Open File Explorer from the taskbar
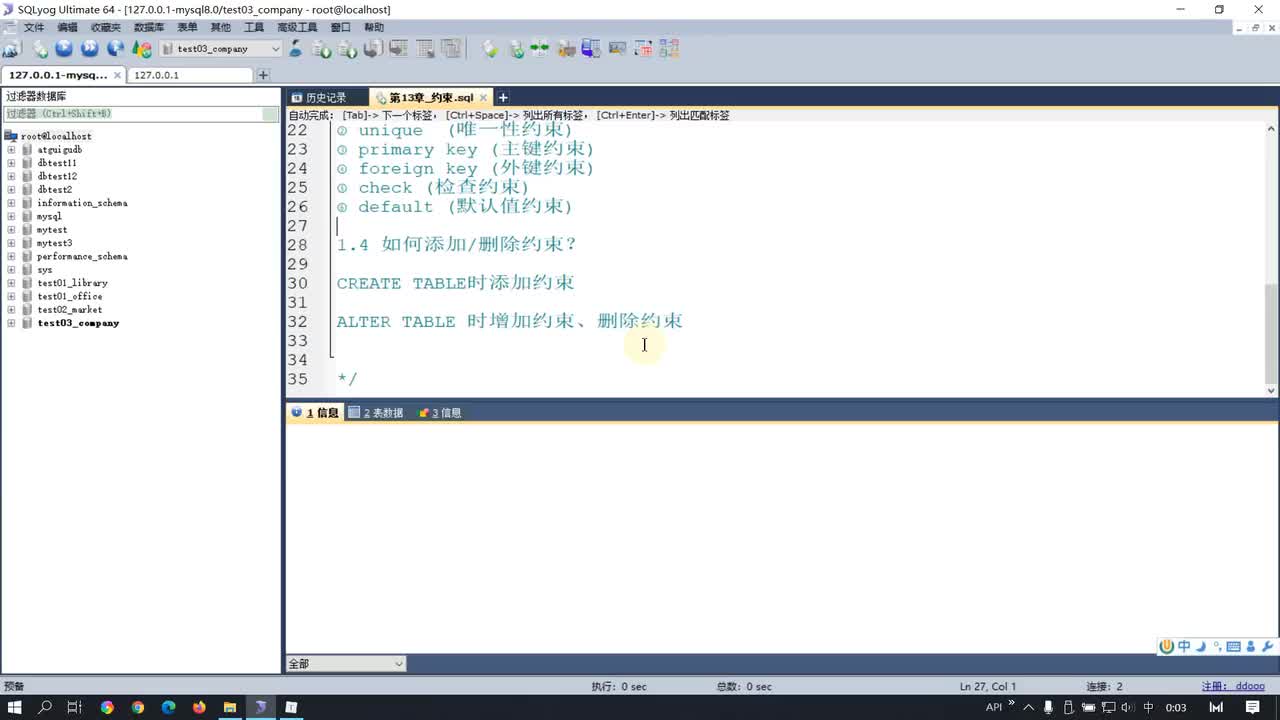1280x720 pixels. [x=229, y=707]
